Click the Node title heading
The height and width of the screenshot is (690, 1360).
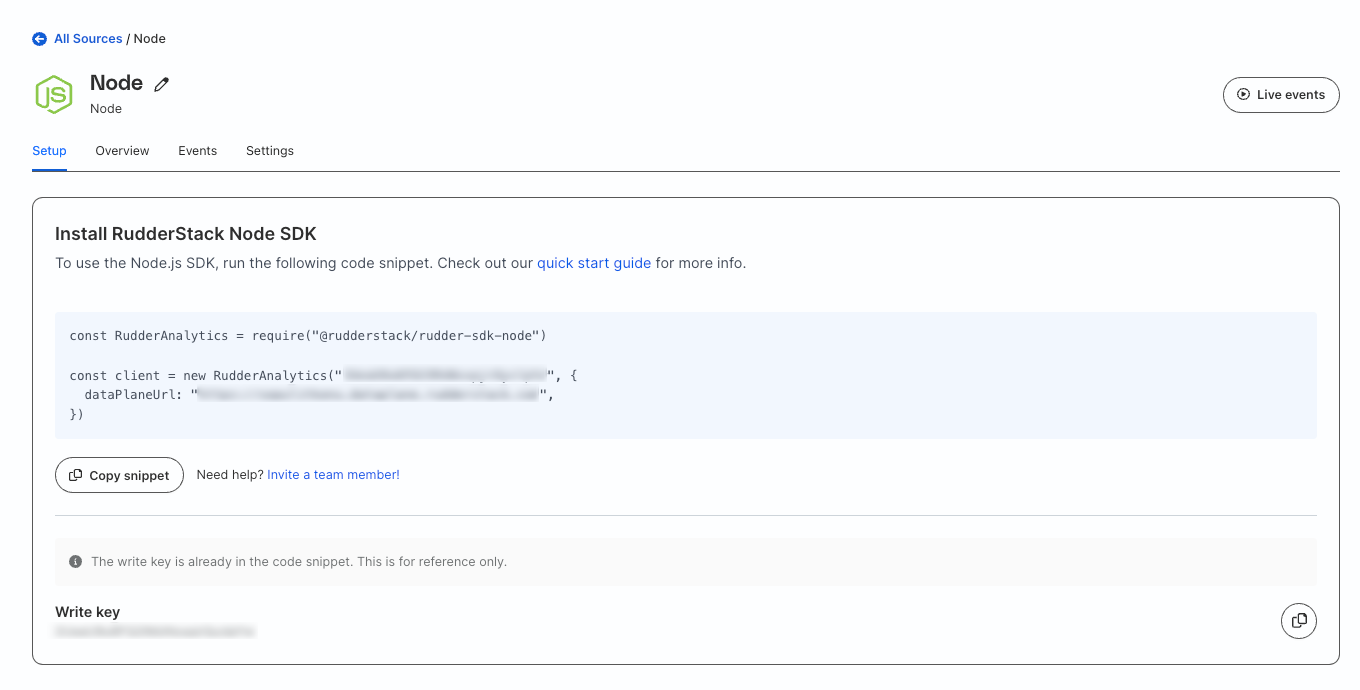[x=117, y=83]
